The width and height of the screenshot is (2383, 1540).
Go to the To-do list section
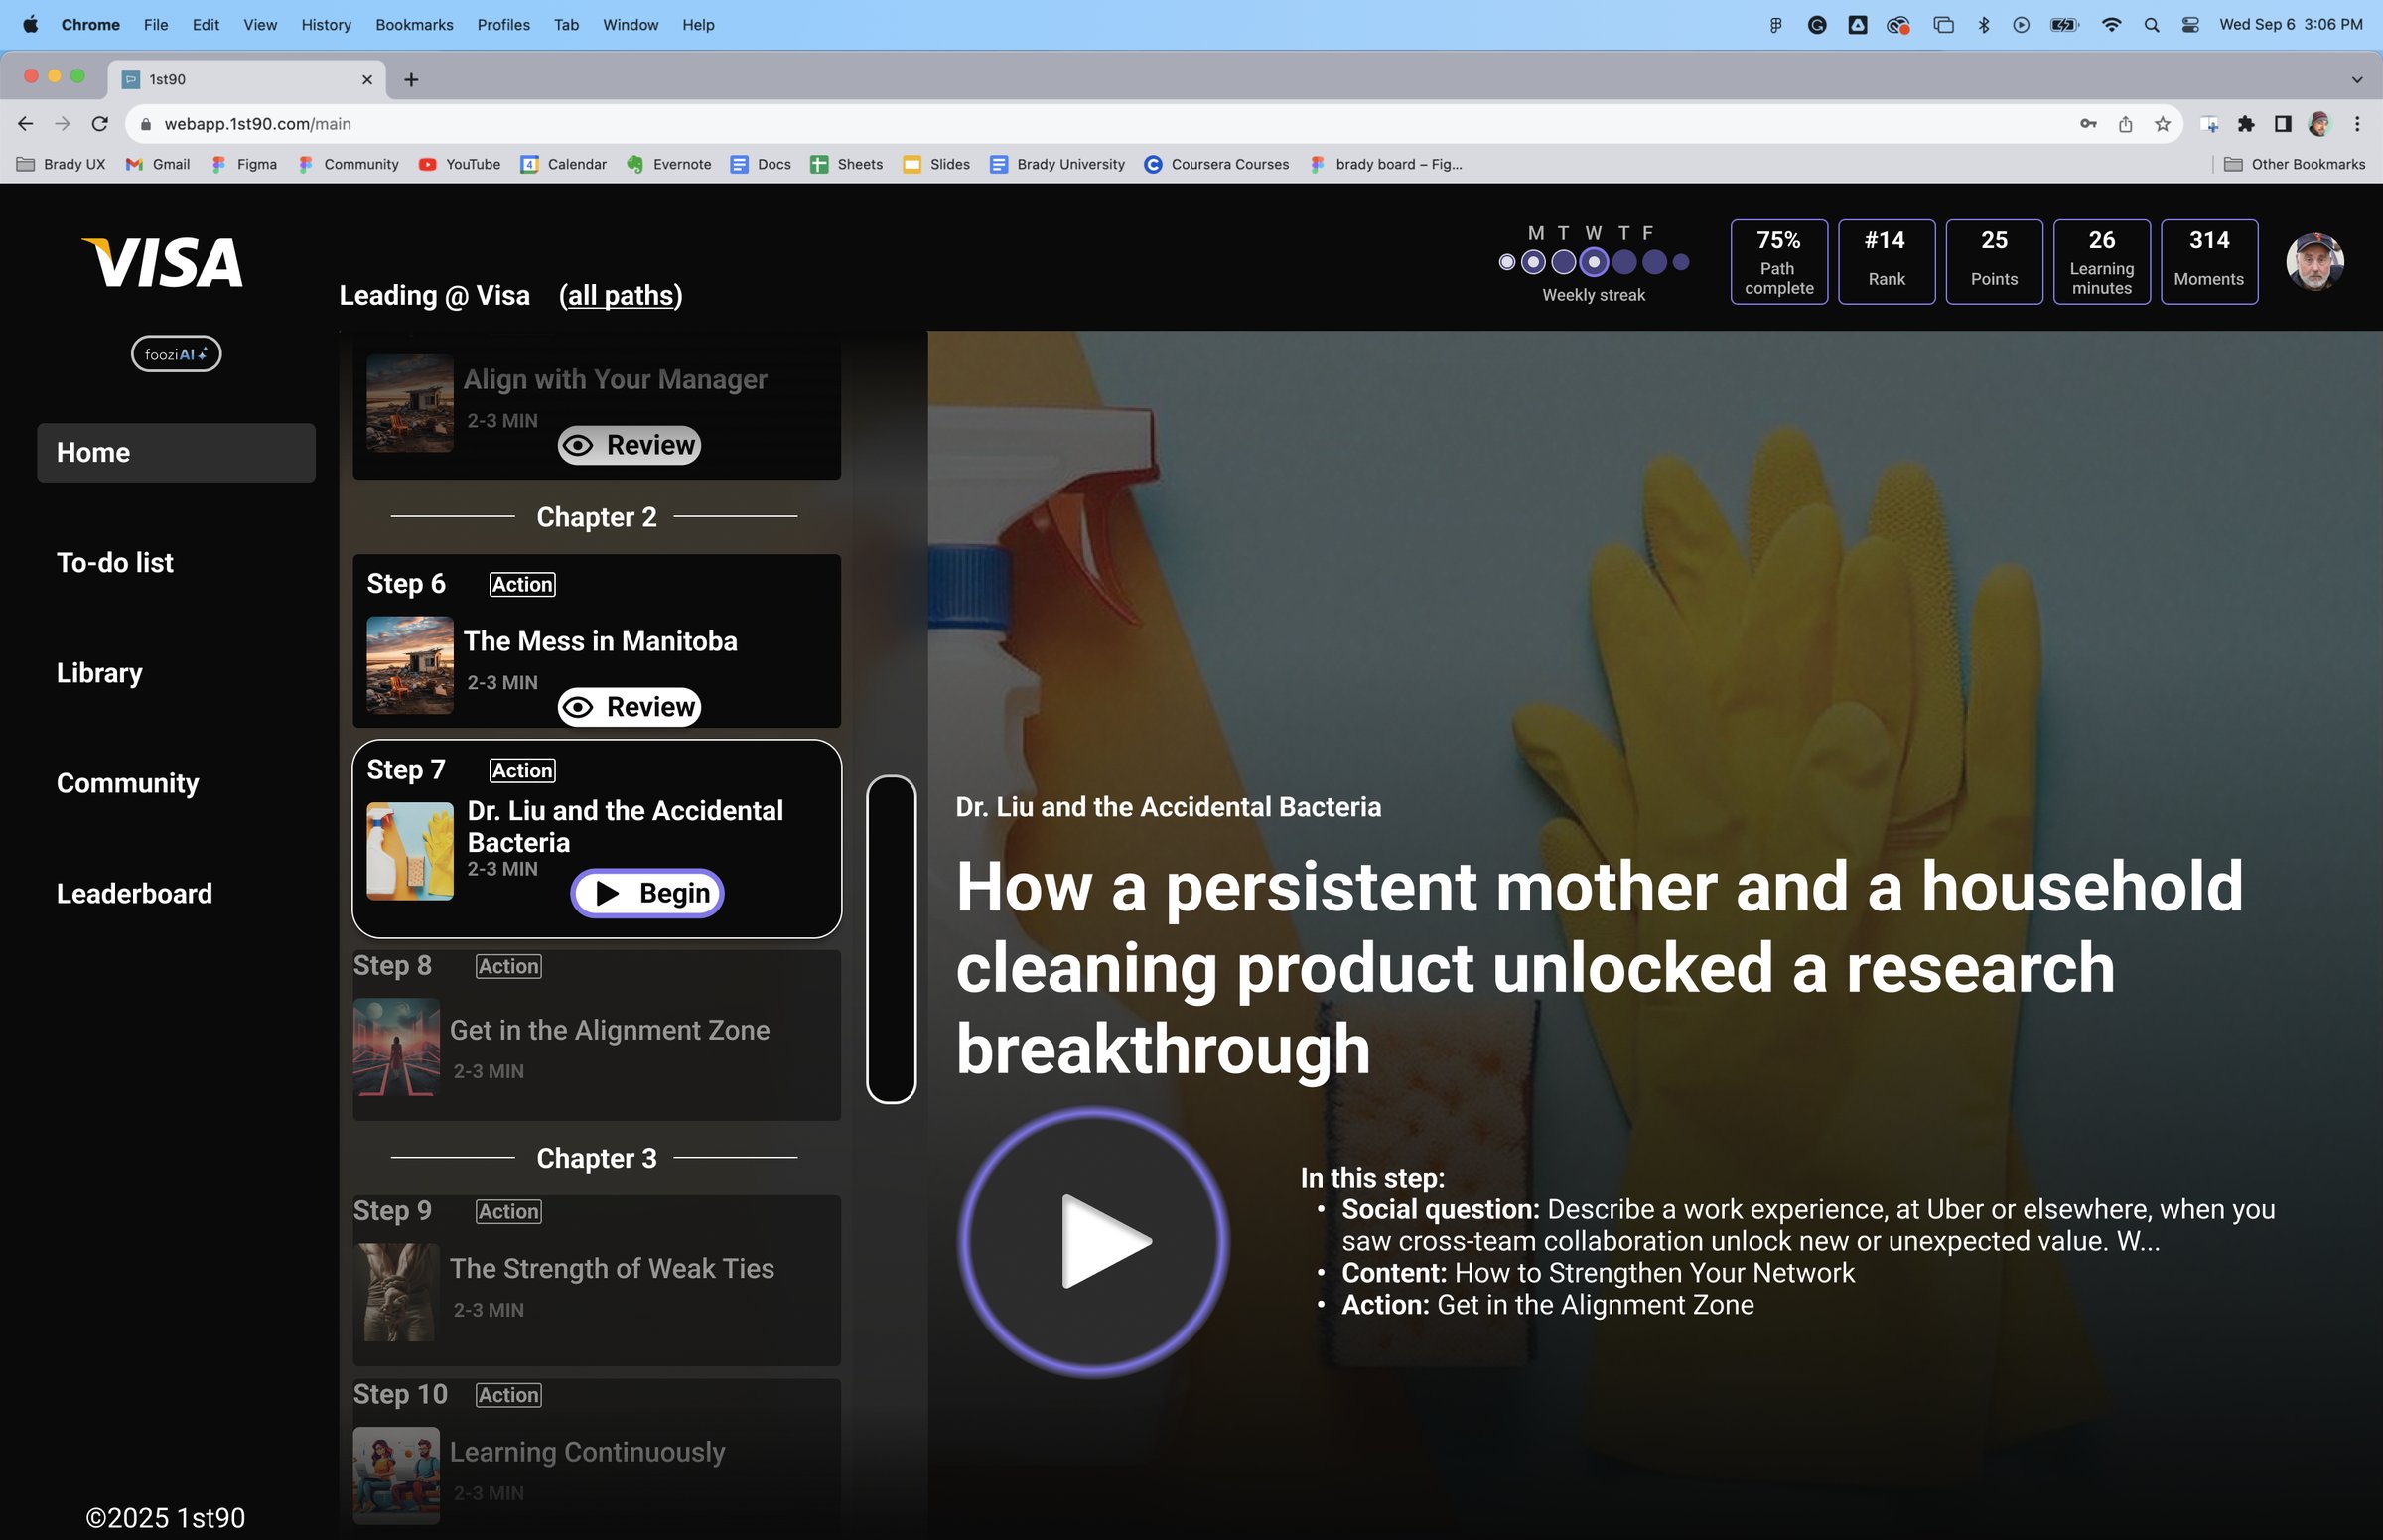pyautogui.click(x=115, y=563)
